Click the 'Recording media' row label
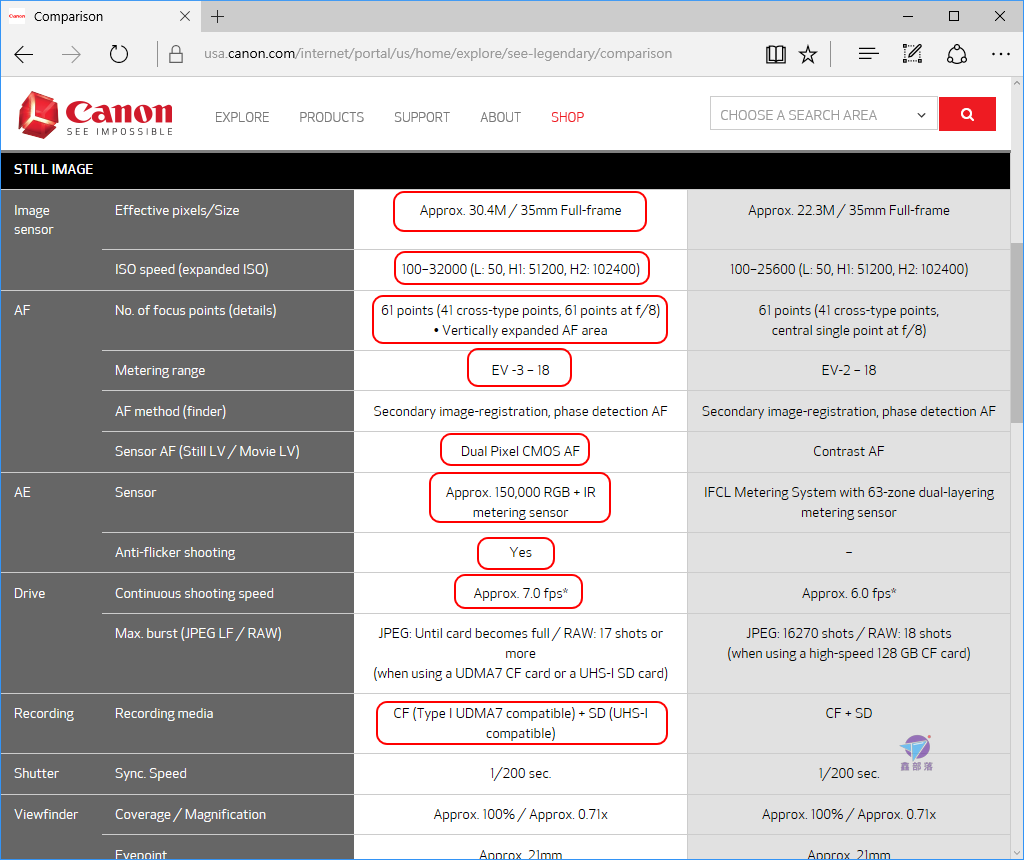Viewport: 1024px width, 860px height. [x=164, y=714]
